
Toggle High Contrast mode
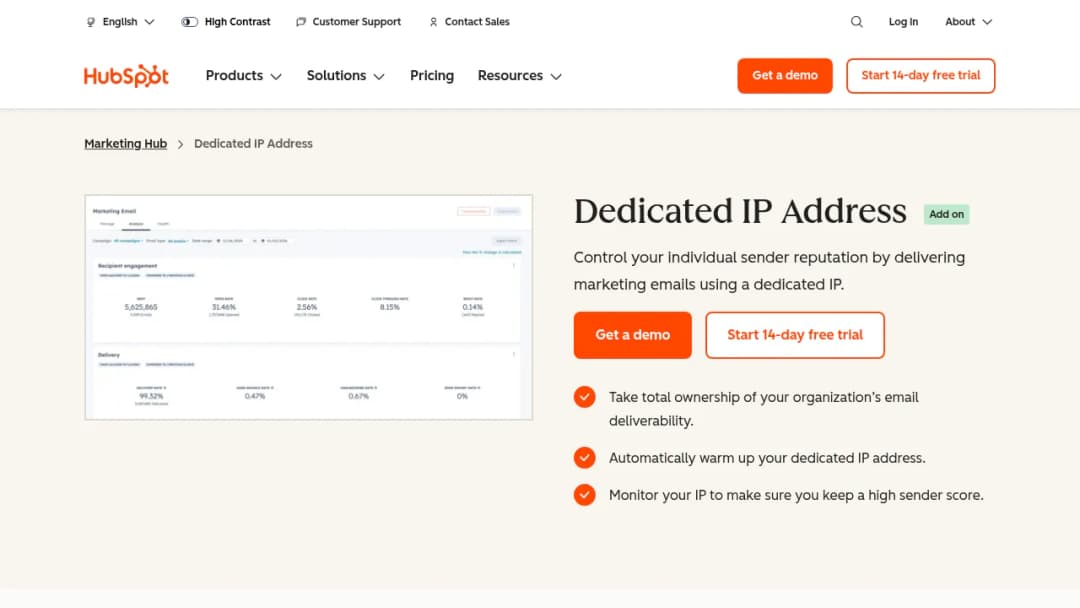pyautogui.click(x=226, y=22)
